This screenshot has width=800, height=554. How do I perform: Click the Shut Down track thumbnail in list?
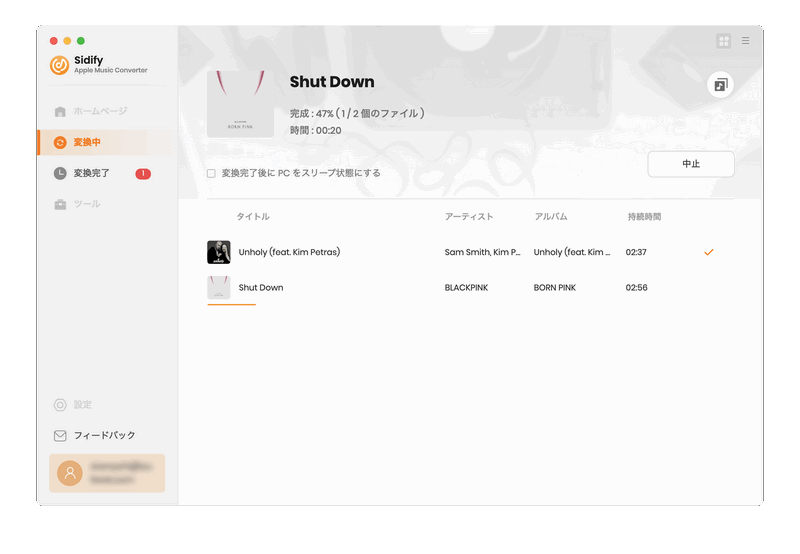click(219, 288)
